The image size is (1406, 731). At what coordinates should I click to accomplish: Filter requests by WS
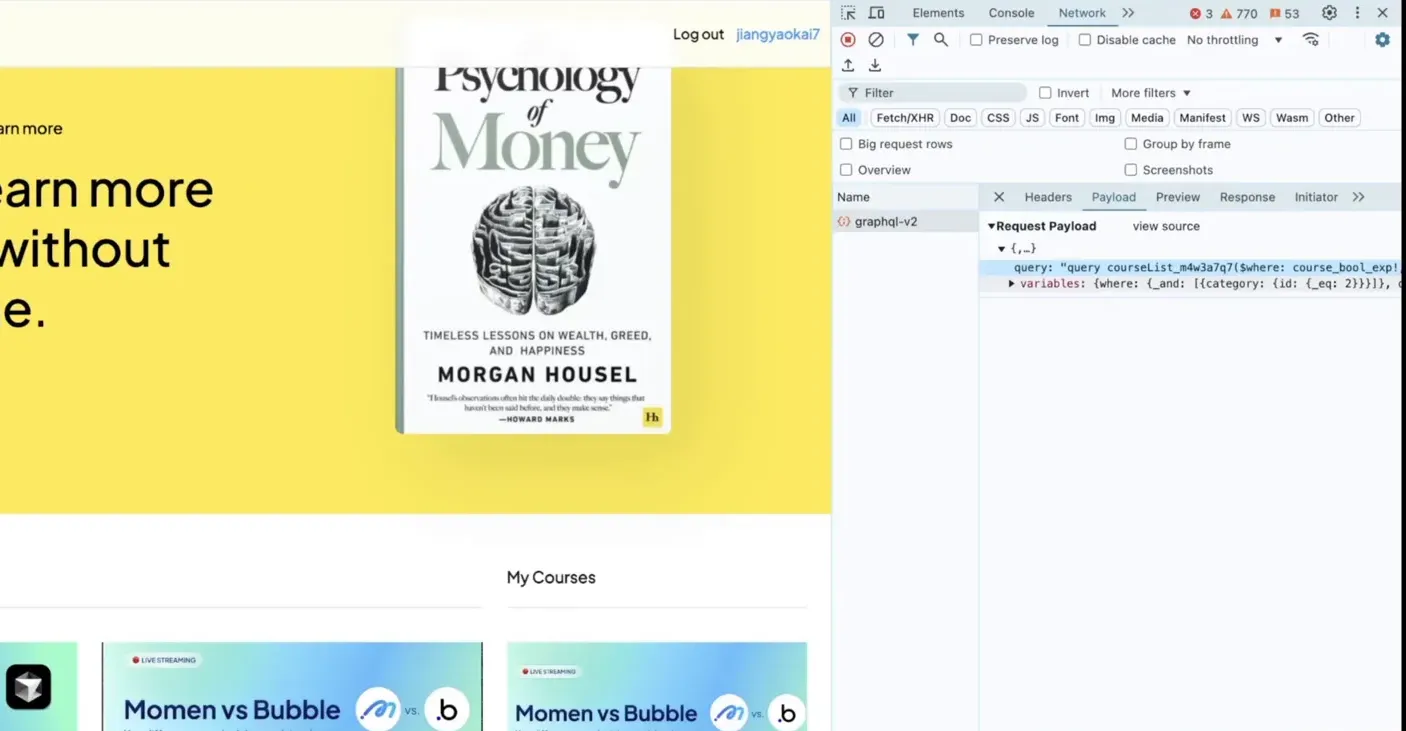click(1251, 118)
